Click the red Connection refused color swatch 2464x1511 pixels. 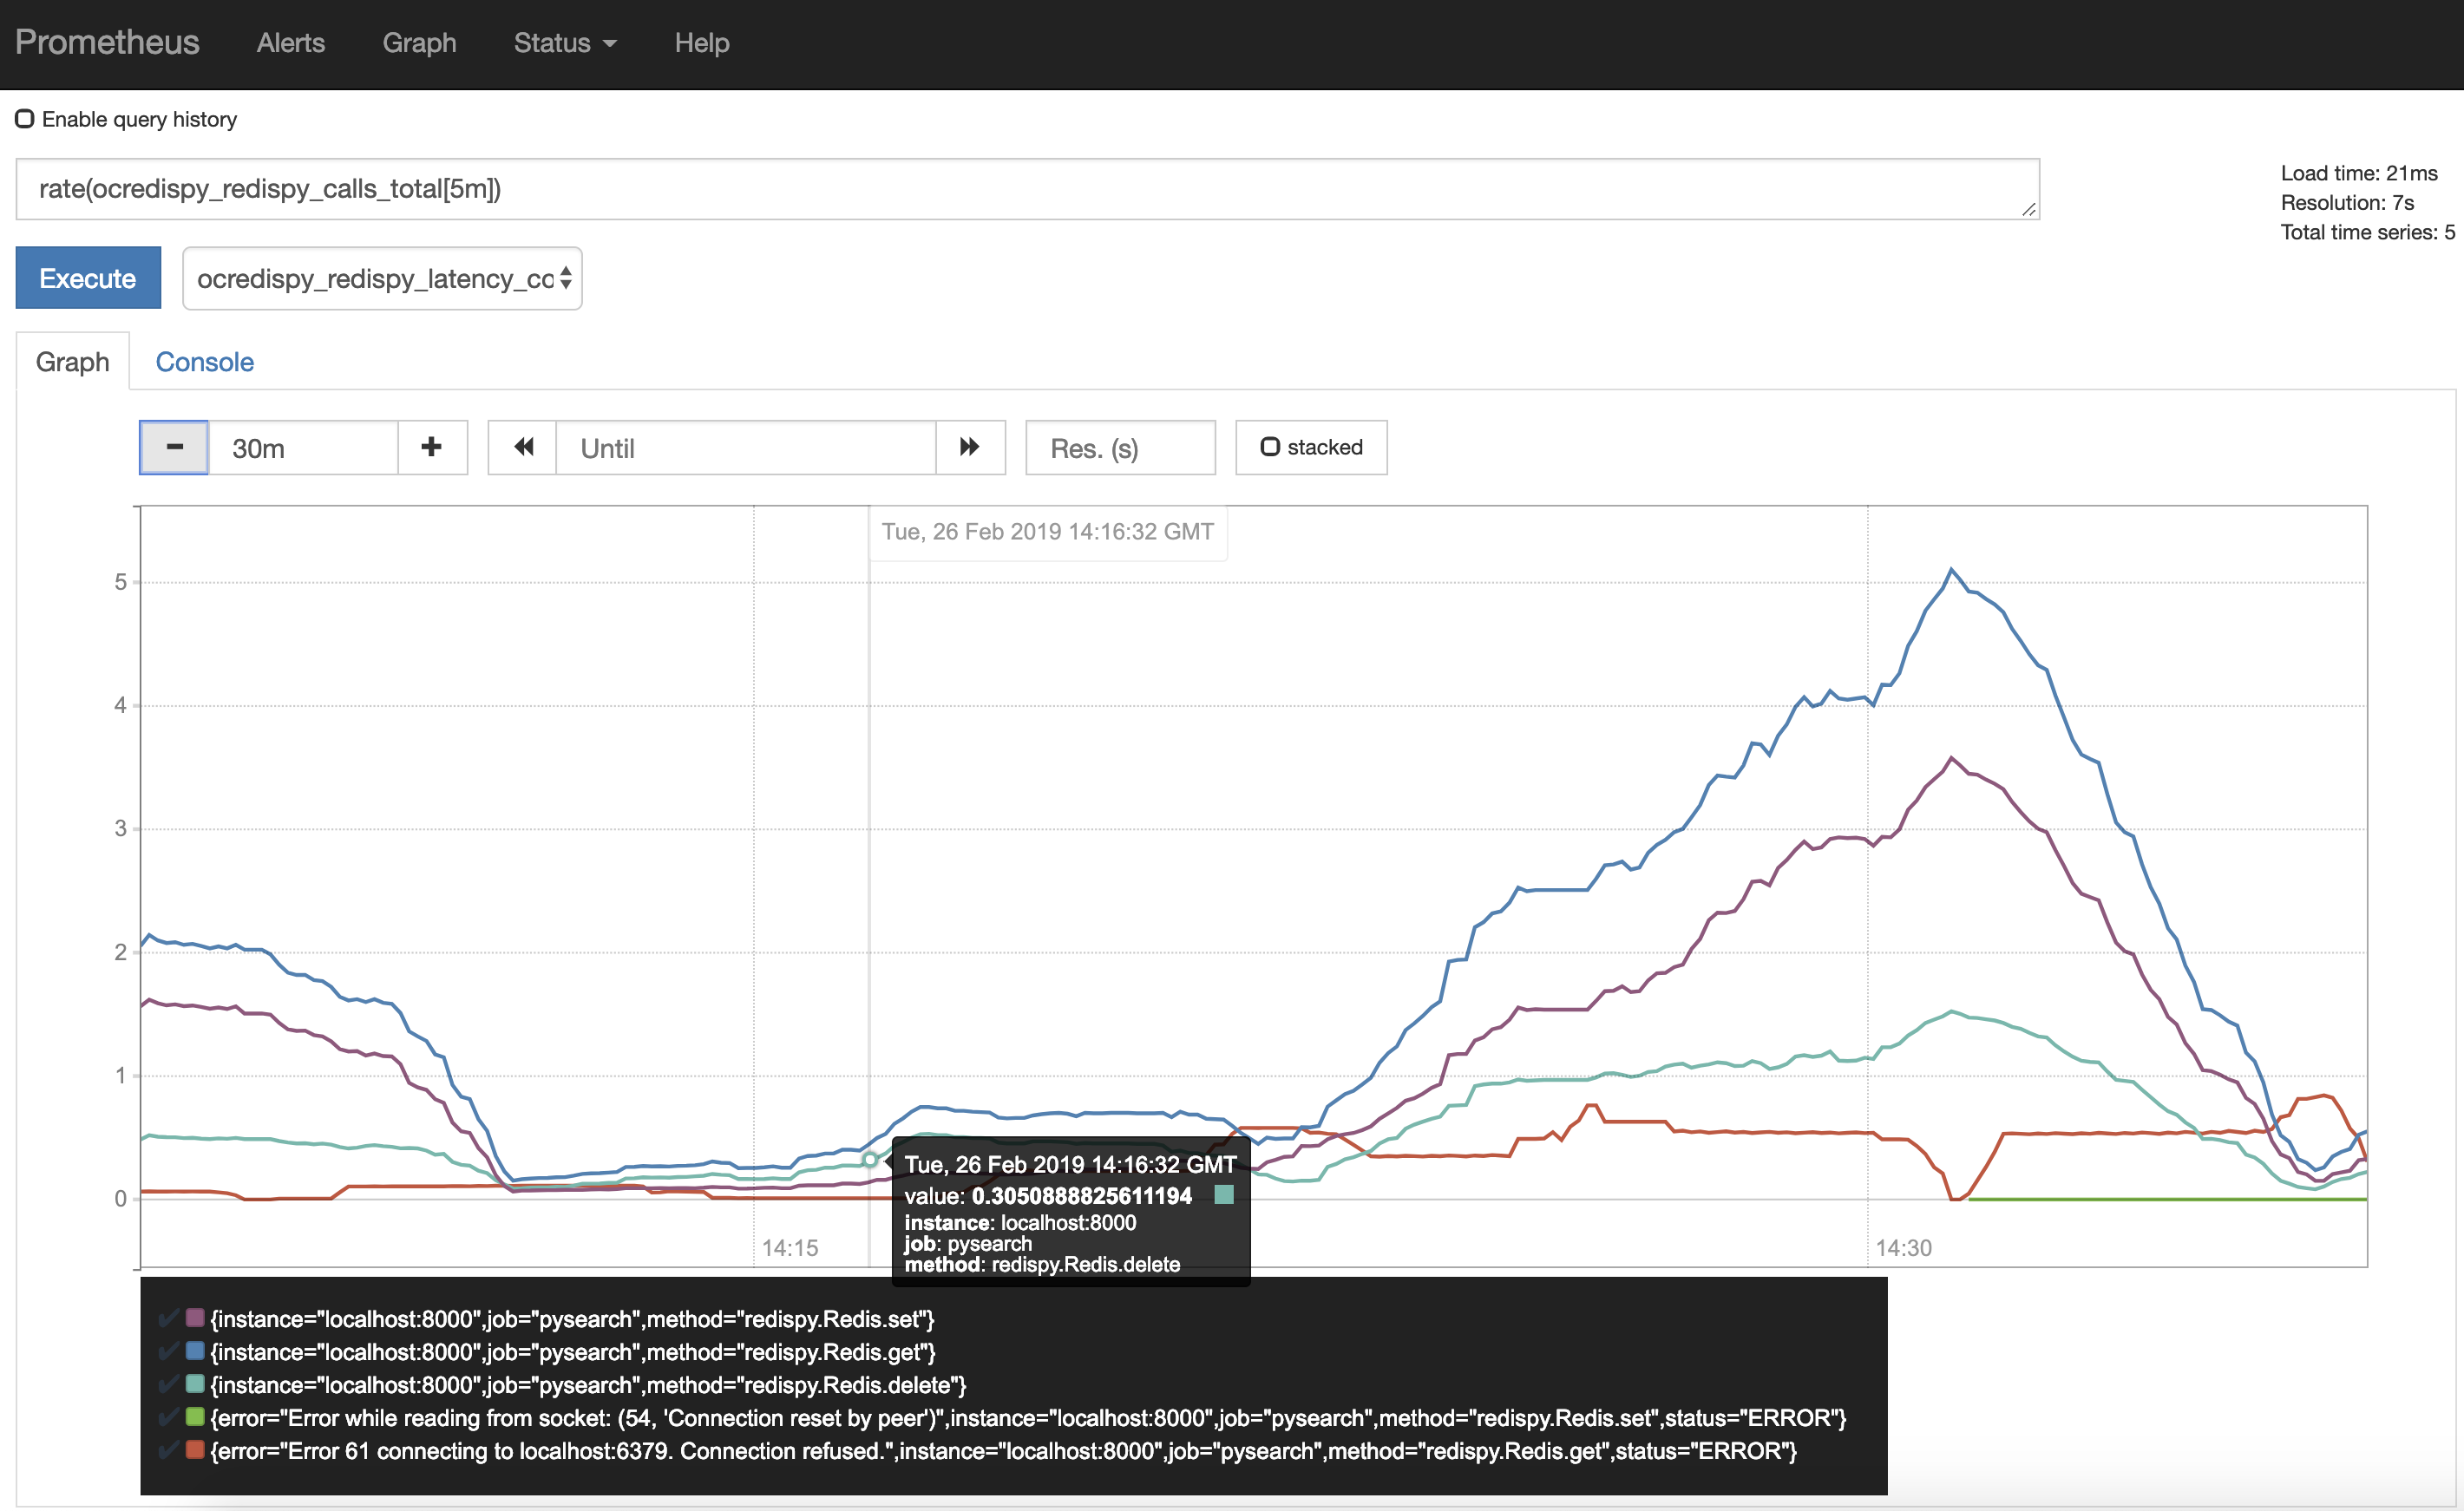point(195,1450)
